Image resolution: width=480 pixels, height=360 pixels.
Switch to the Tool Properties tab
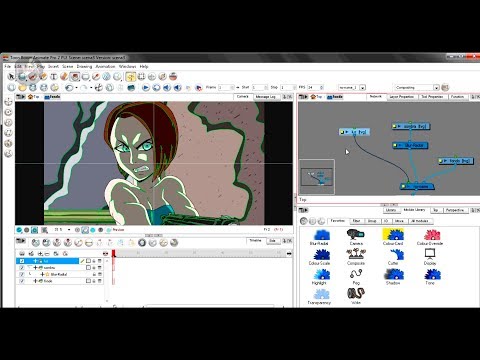pos(432,97)
